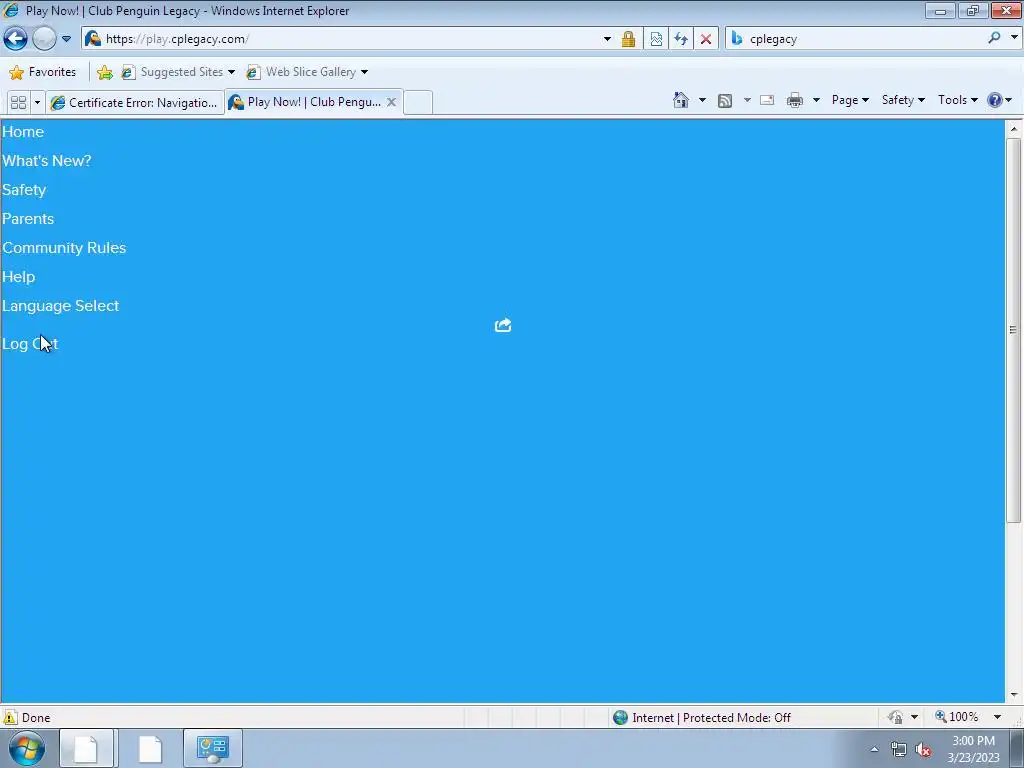Open a new blank tab
The image size is (1024, 768).
pos(418,103)
